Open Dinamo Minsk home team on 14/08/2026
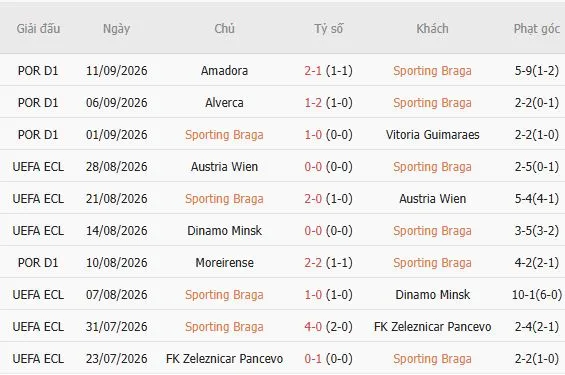The height and width of the screenshot is (375, 565). [224, 231]
